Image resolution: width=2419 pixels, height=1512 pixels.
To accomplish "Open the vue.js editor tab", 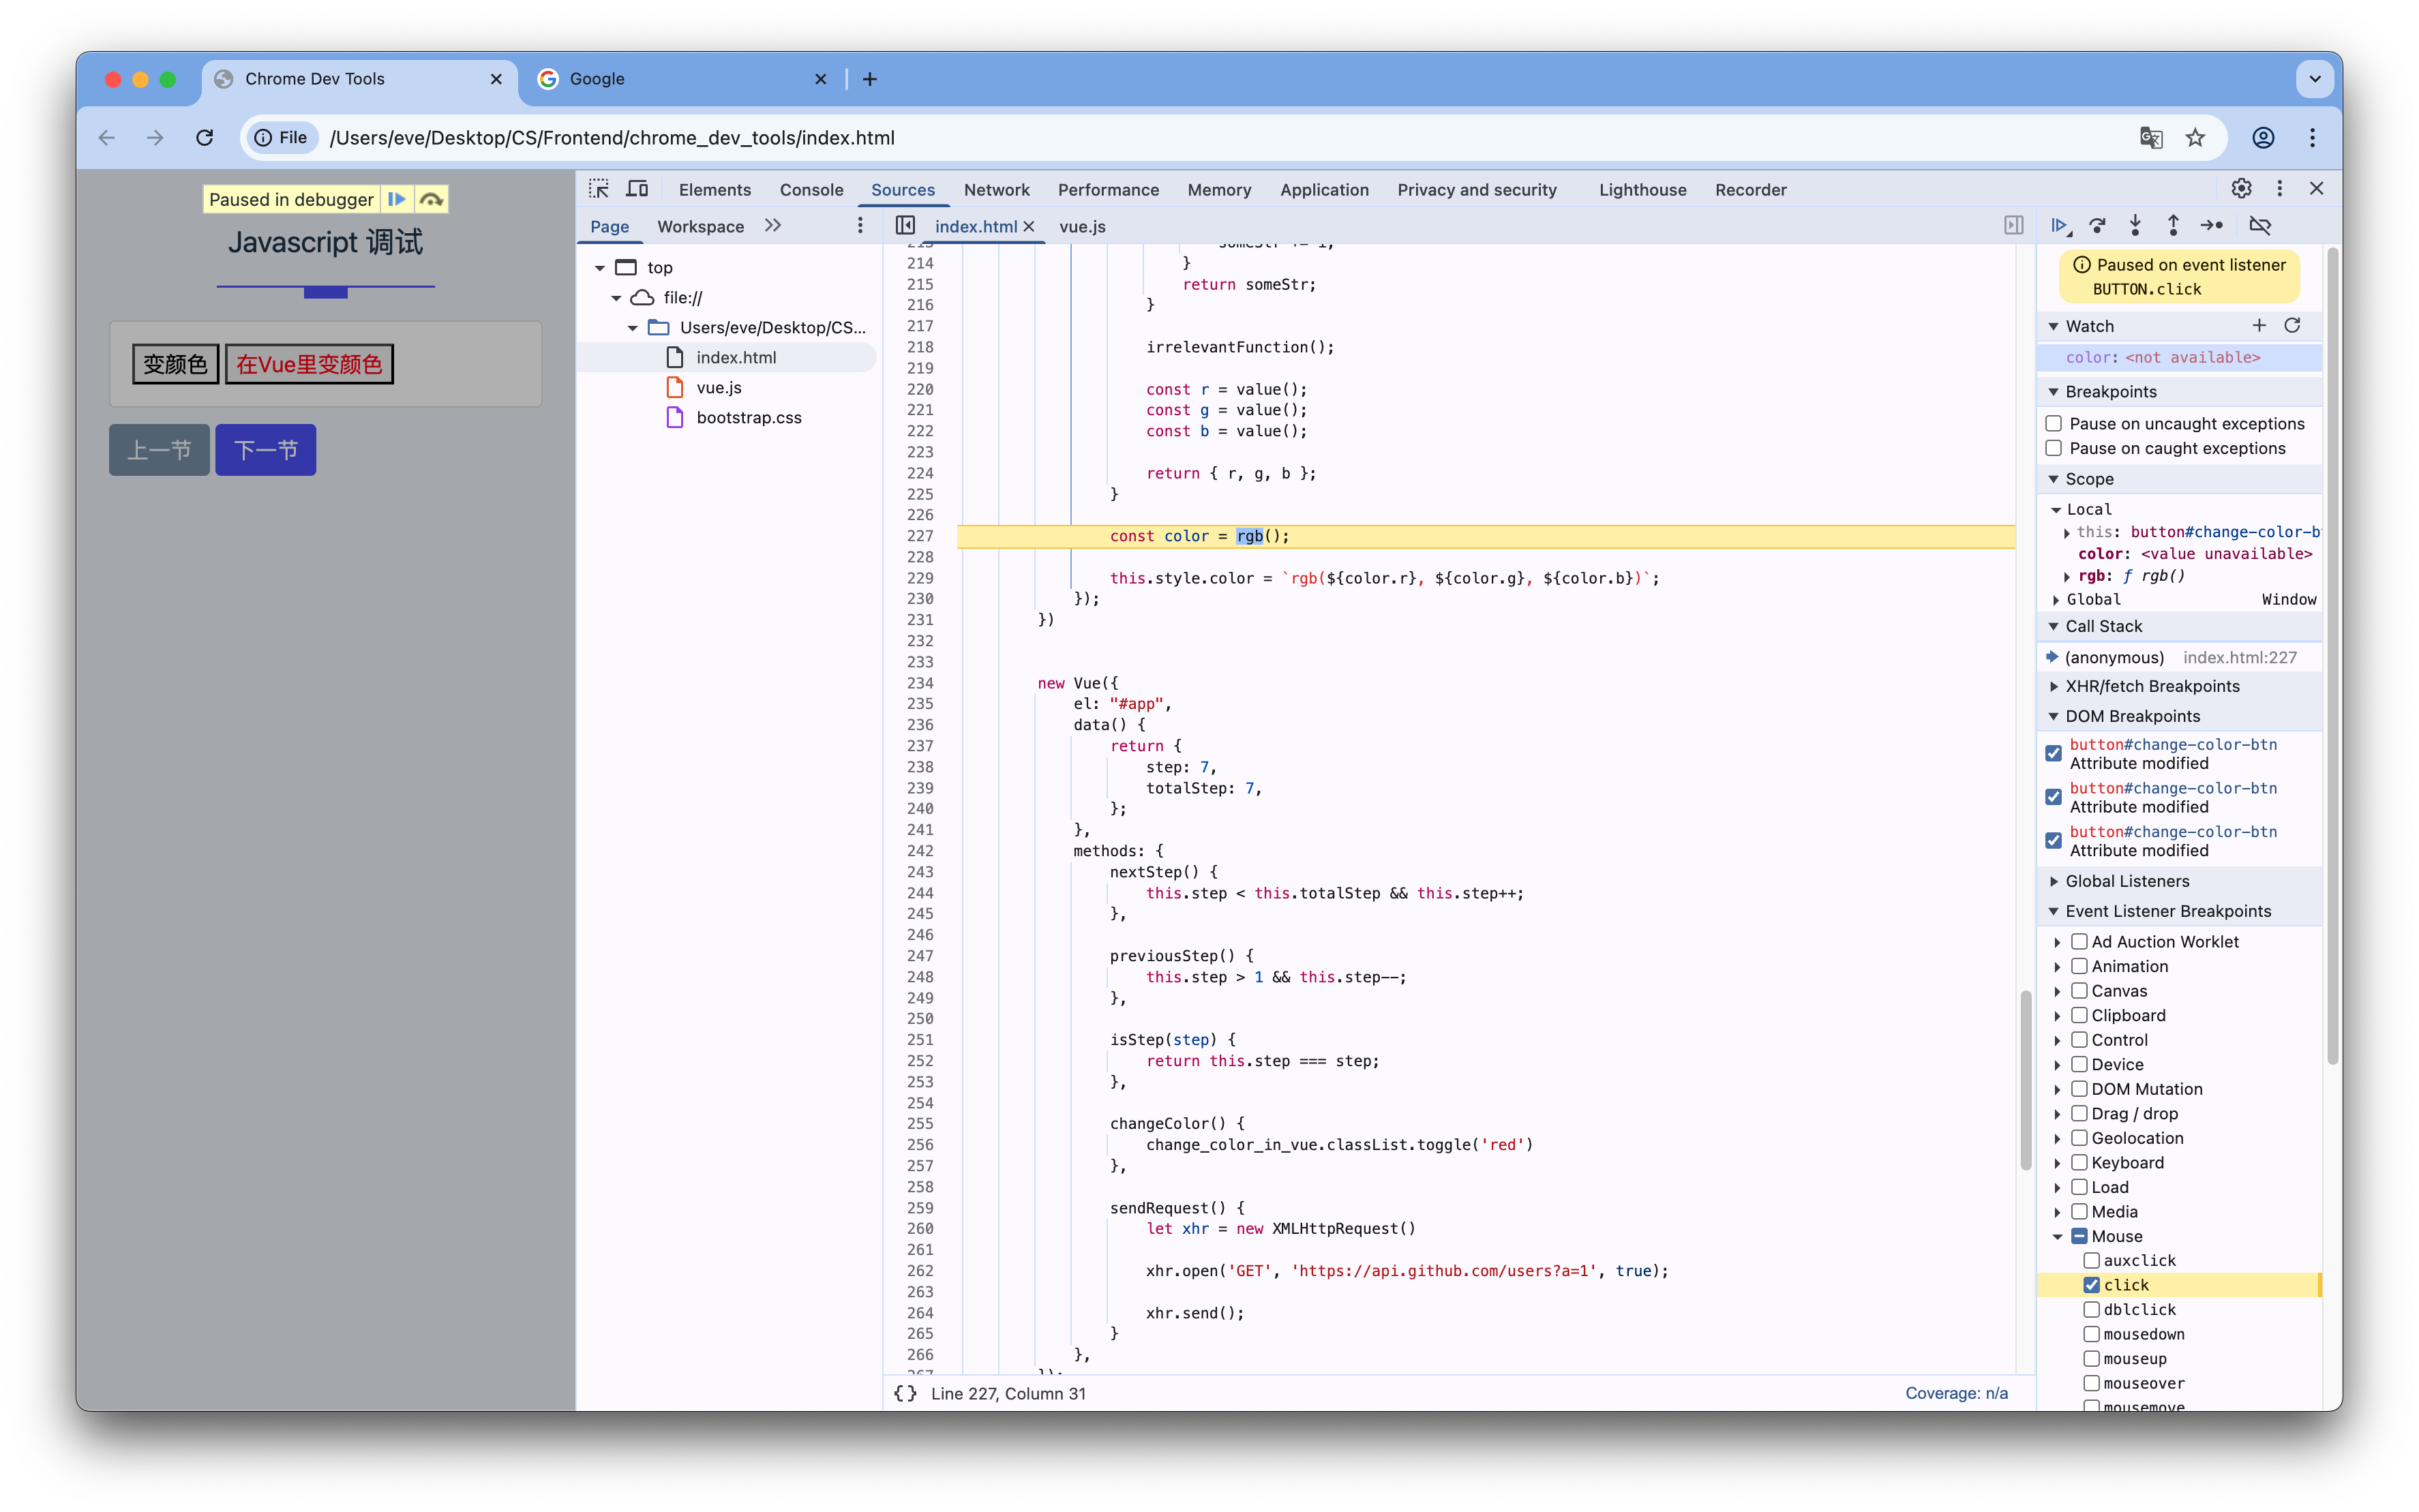I will pos(1082,227).
